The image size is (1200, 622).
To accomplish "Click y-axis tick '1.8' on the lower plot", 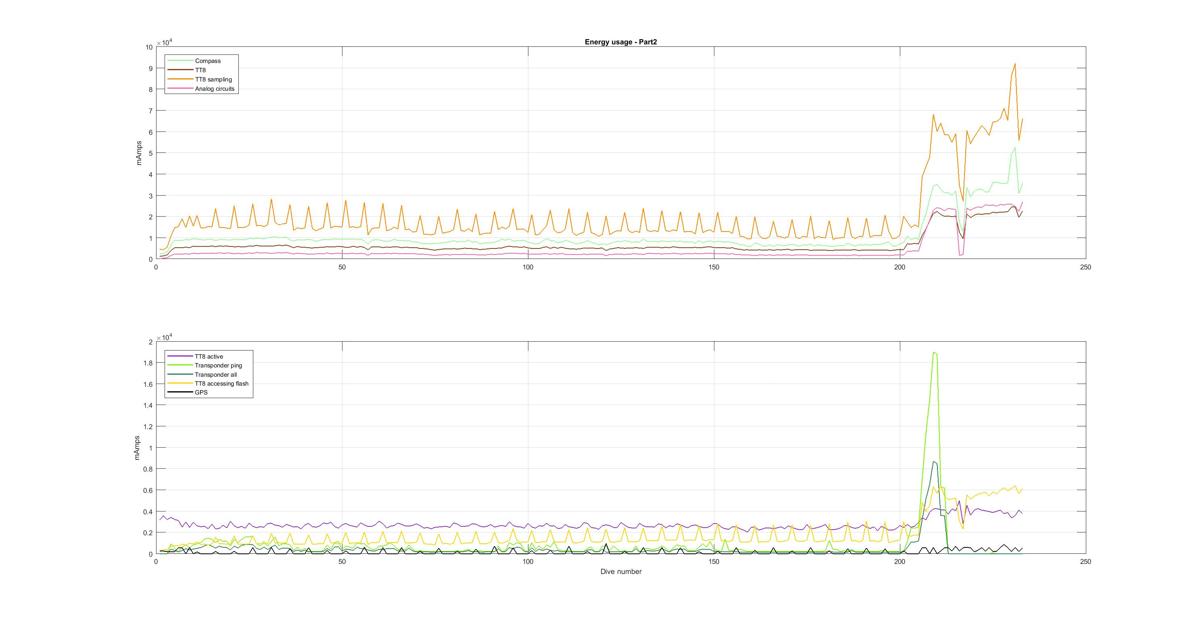I will click(x=148, y=363).
